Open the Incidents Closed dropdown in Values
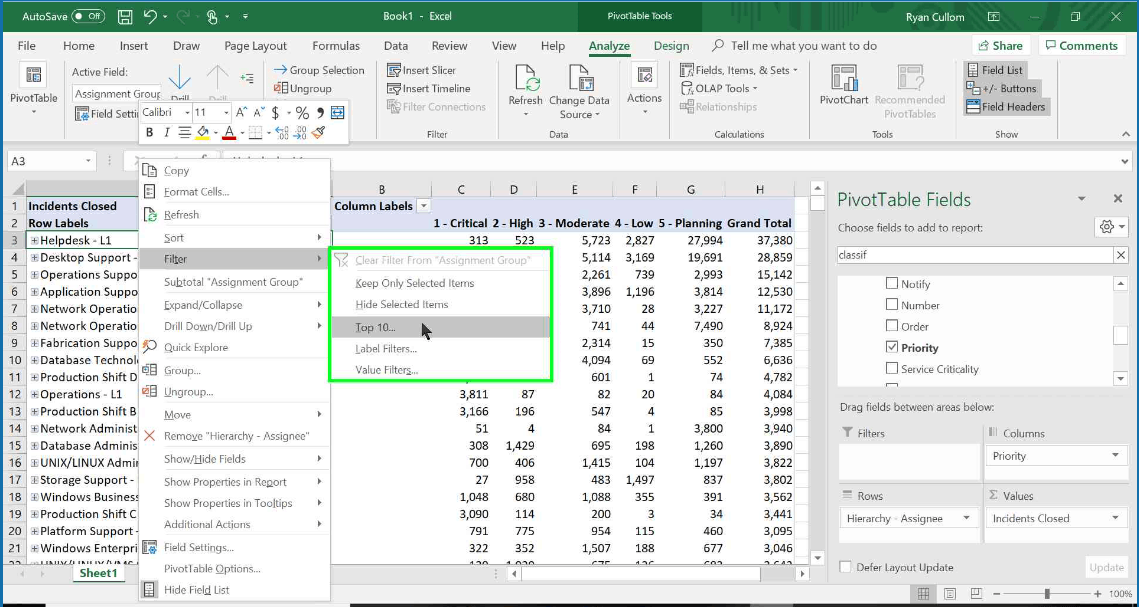Image resolution: width=1139 pixels, height=607 pixels. click(x=1115, y=518)
